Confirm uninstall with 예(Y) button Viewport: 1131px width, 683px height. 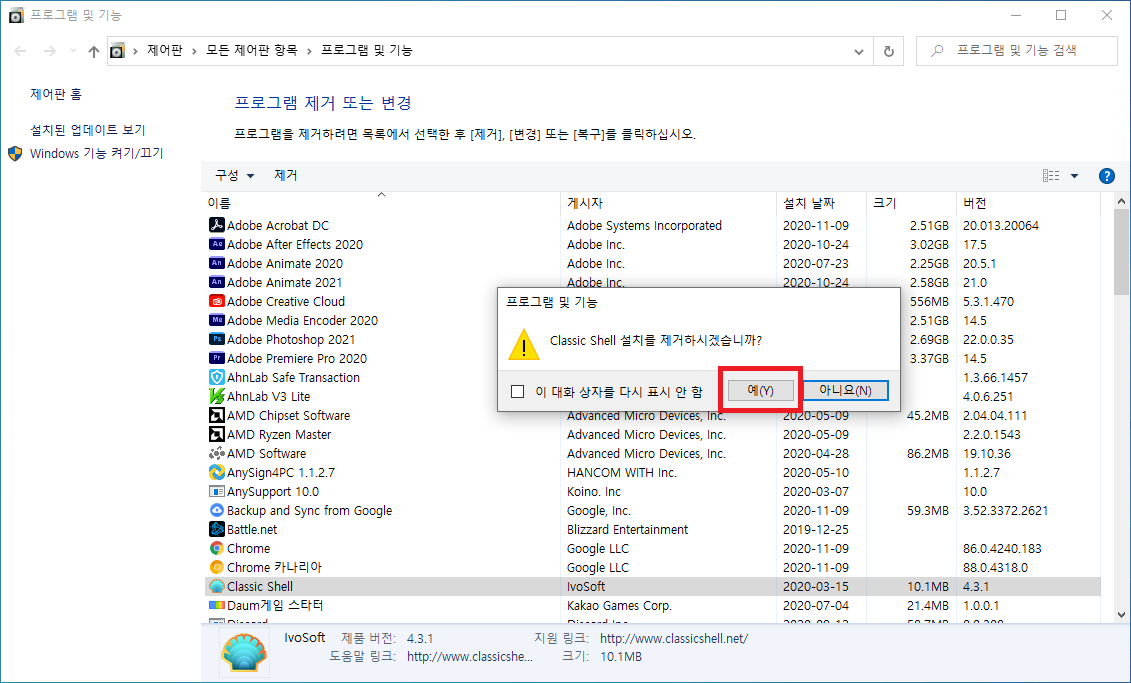point(761,390)
